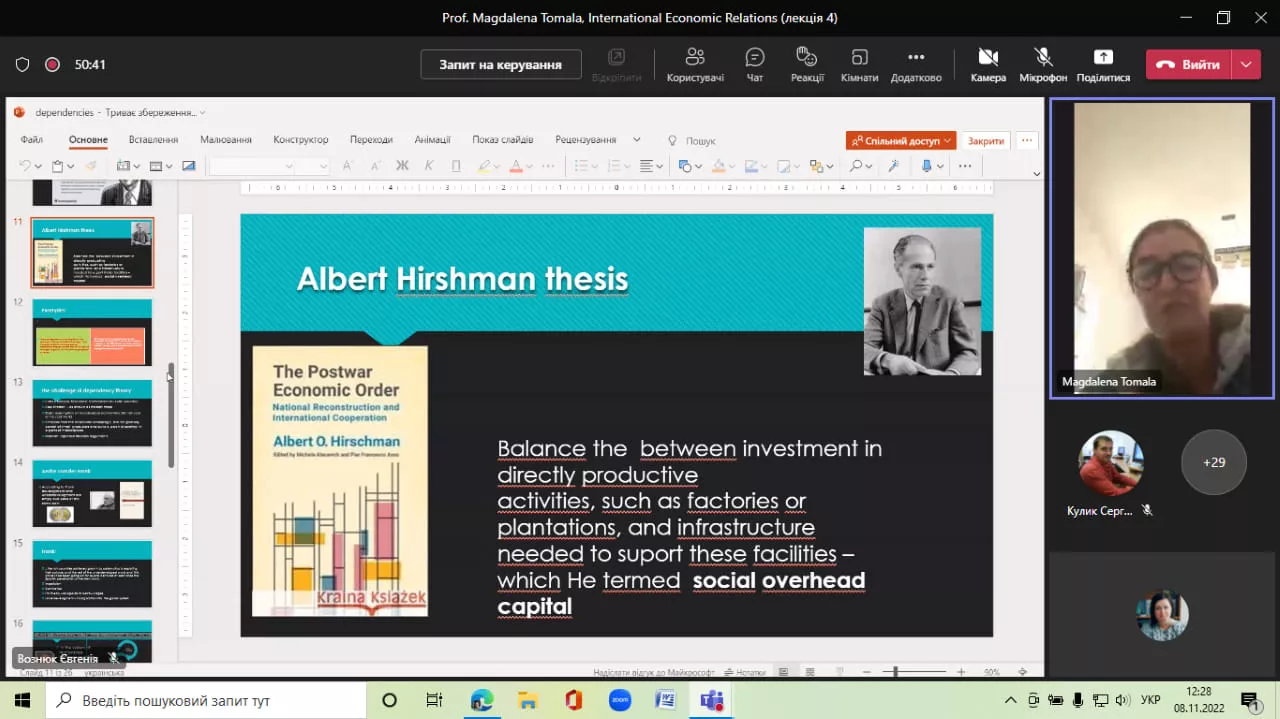Open the Кімнати breakout rooms

point(859,64)
